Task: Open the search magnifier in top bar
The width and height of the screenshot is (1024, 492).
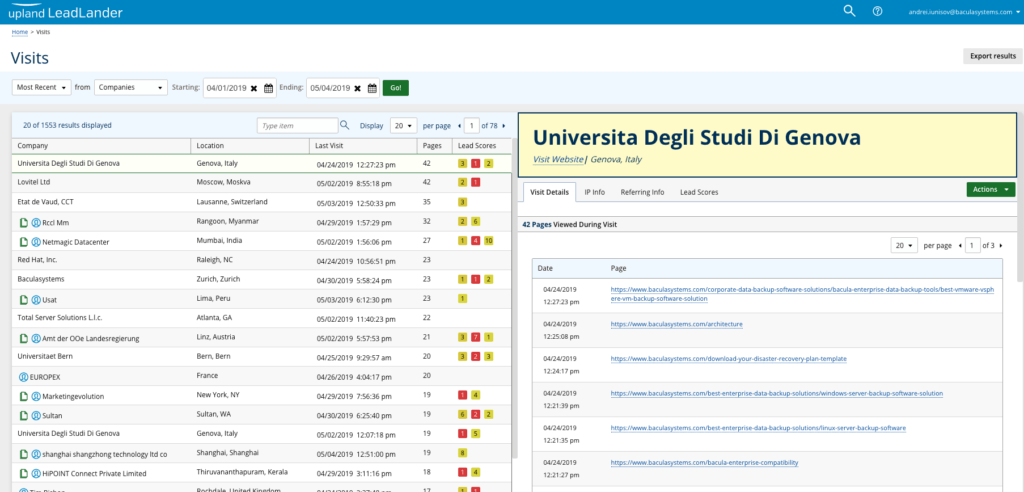Action: point(849,11)
